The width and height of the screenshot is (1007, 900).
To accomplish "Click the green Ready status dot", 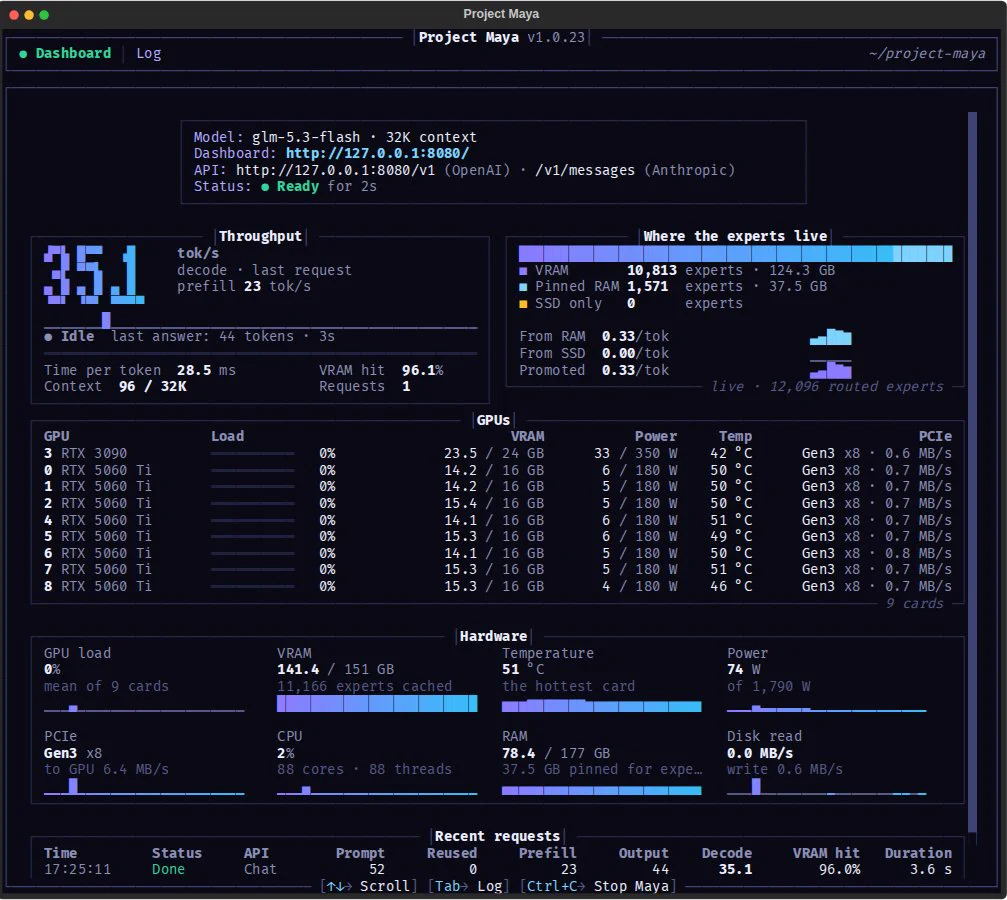I will point(265,187).
